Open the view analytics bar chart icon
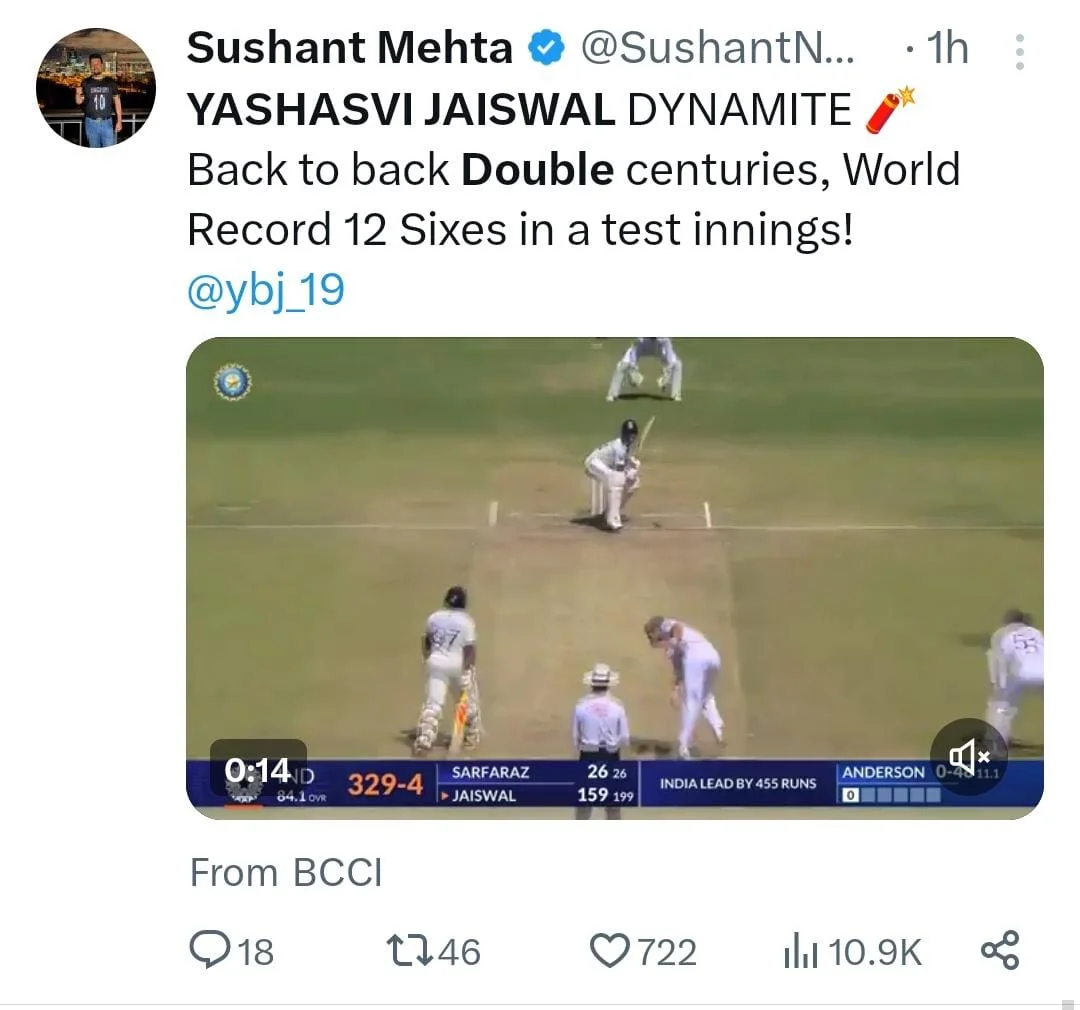The height and width of the screenshot is (1010, 1080). 801,952
